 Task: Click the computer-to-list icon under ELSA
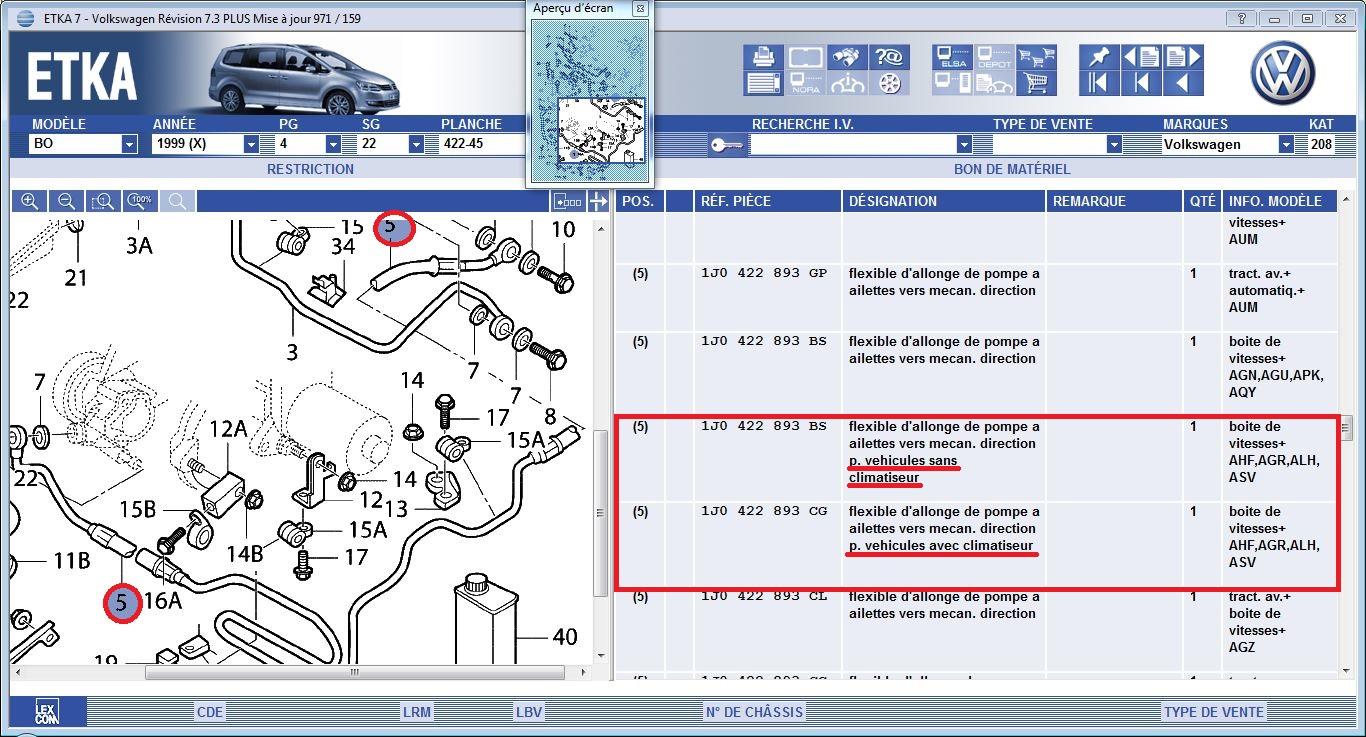952,83
